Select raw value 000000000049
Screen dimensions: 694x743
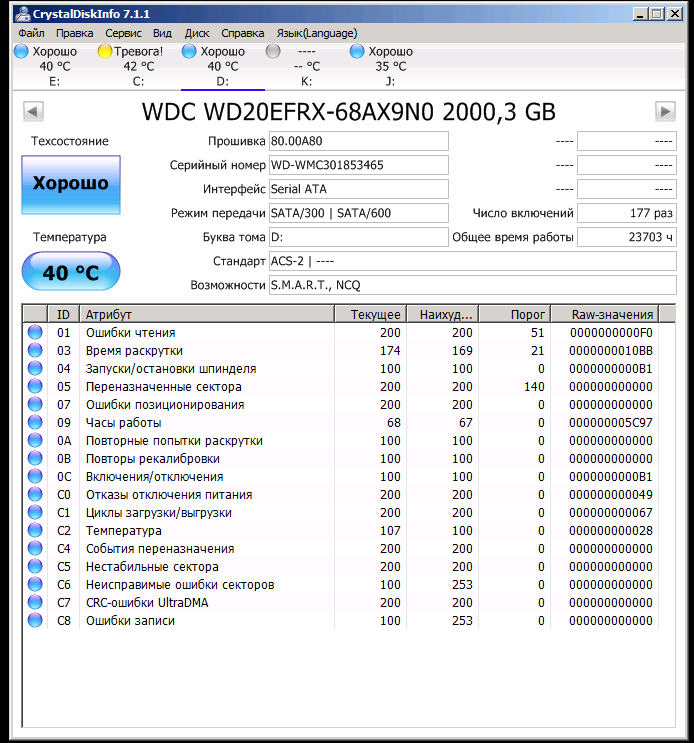tap(611, 495)
